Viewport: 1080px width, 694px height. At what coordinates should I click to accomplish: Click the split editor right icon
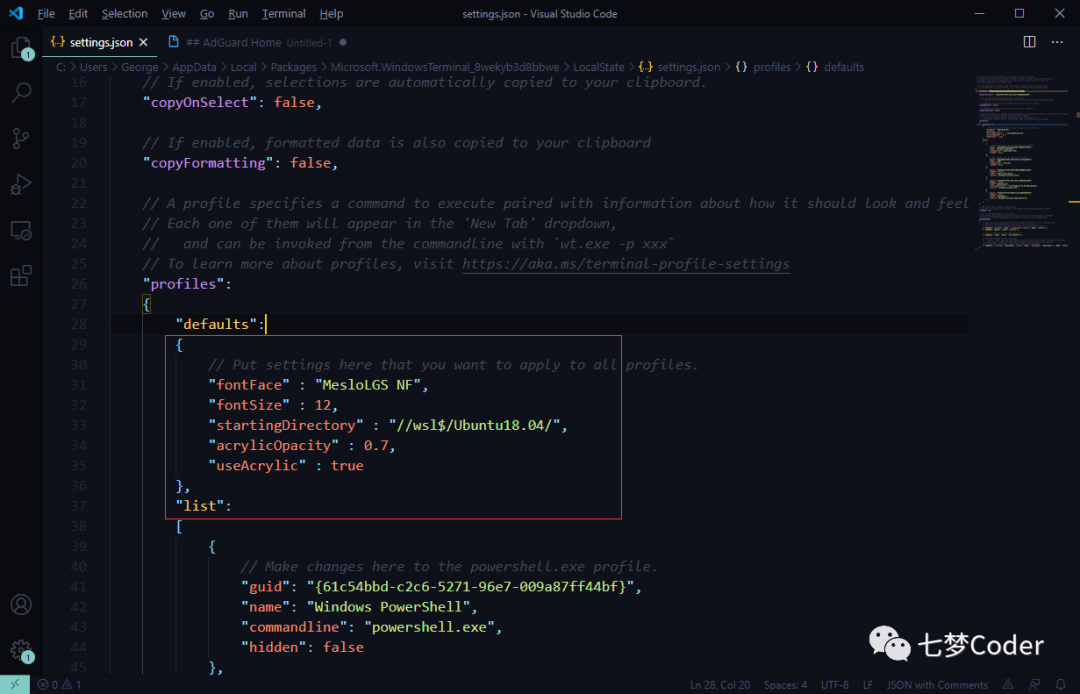click(1029, 42)
